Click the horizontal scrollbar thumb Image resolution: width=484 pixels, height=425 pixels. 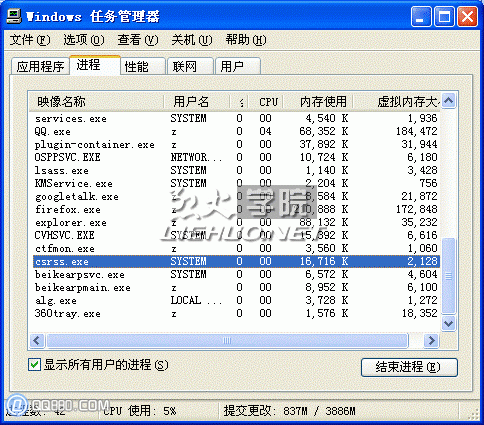[227, 340]
